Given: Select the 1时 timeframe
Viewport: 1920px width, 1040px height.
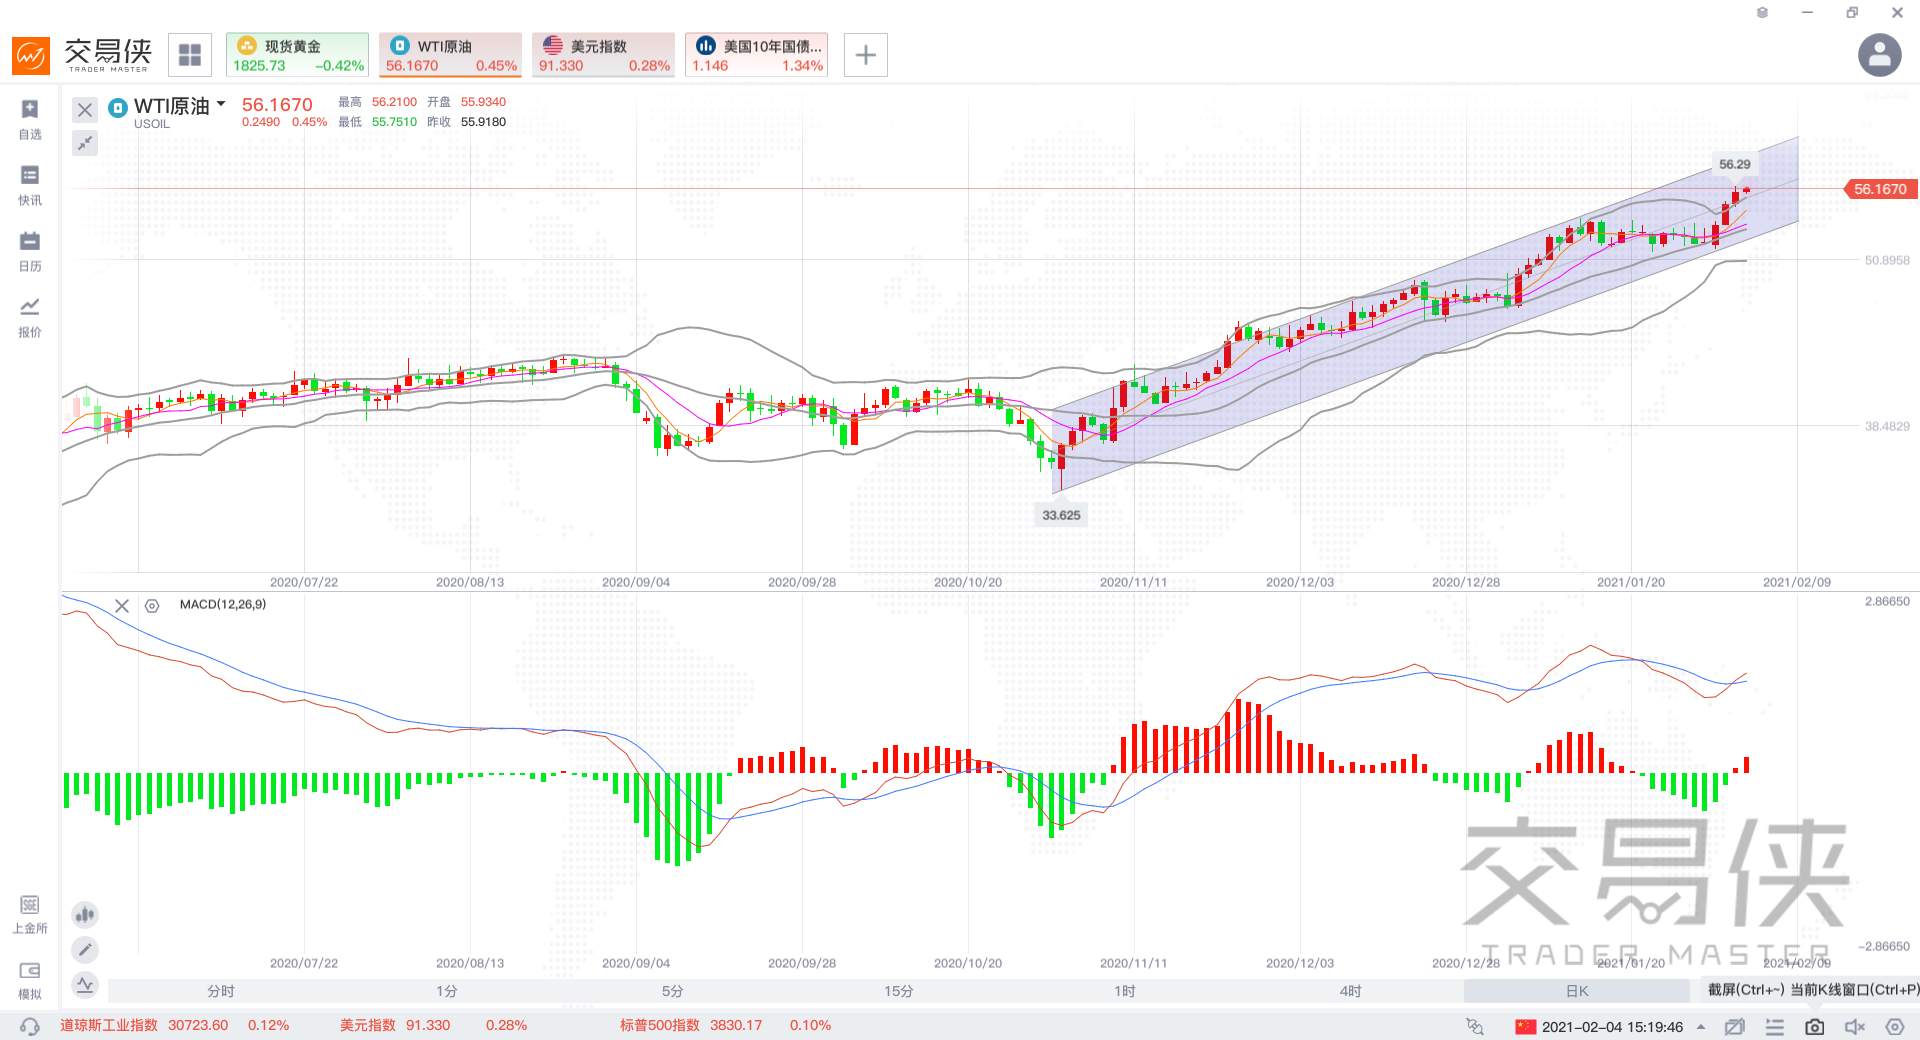Looking at the screenshot, I should point(1125,991).
